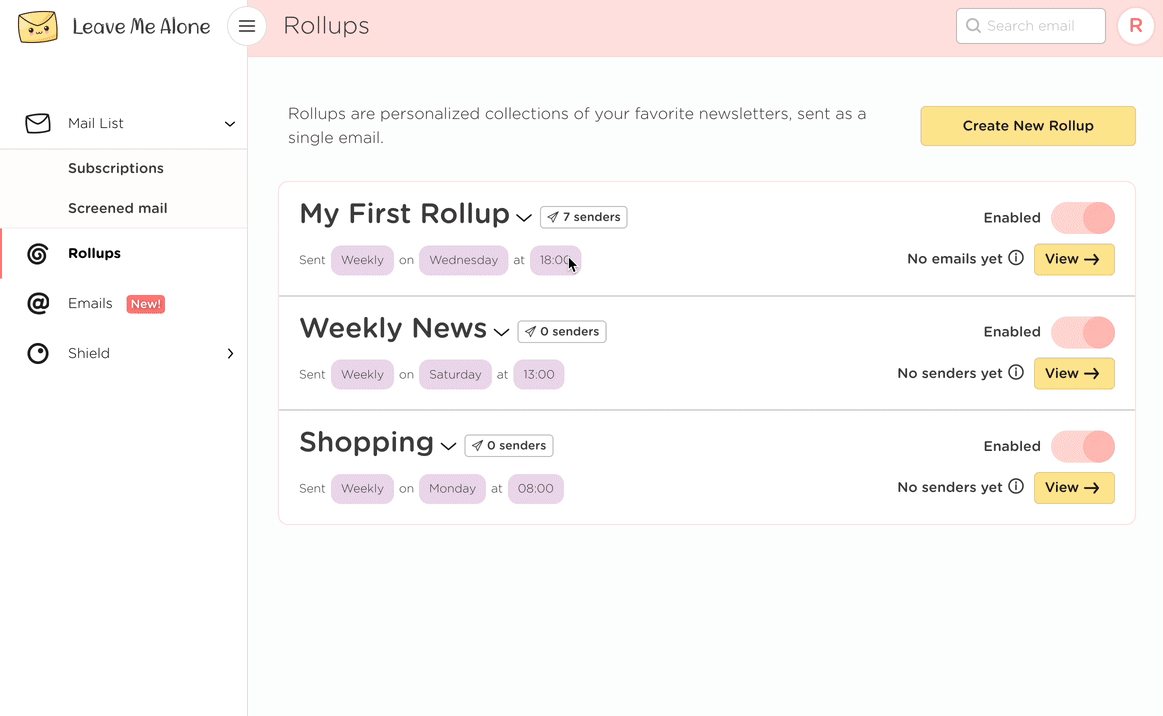
Task: Expand the My First Rollup title chevron
Action: pos(524,218)
